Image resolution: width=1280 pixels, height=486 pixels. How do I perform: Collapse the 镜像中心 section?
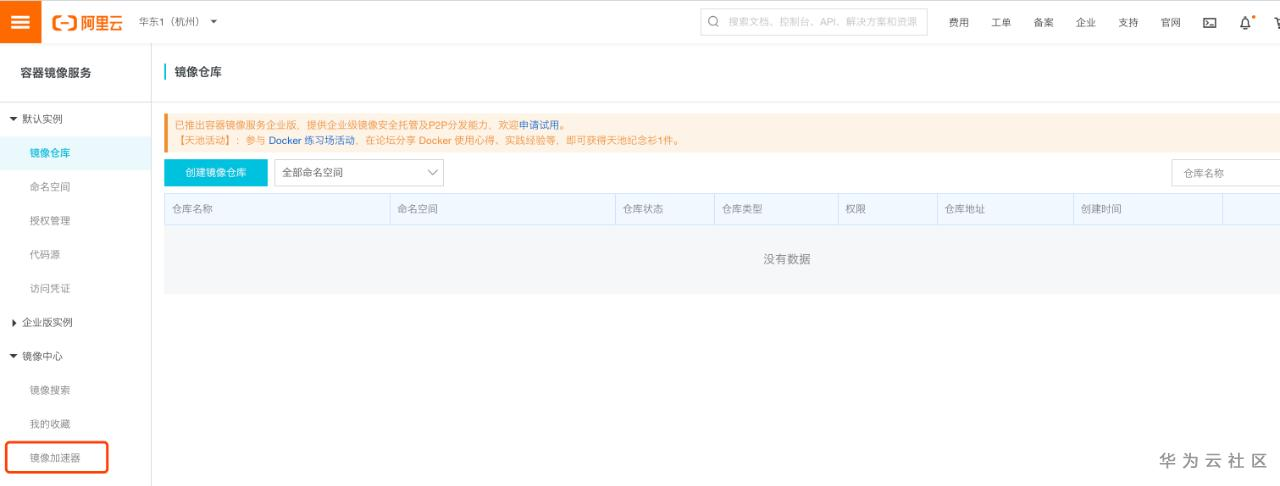tap(36, 356)
